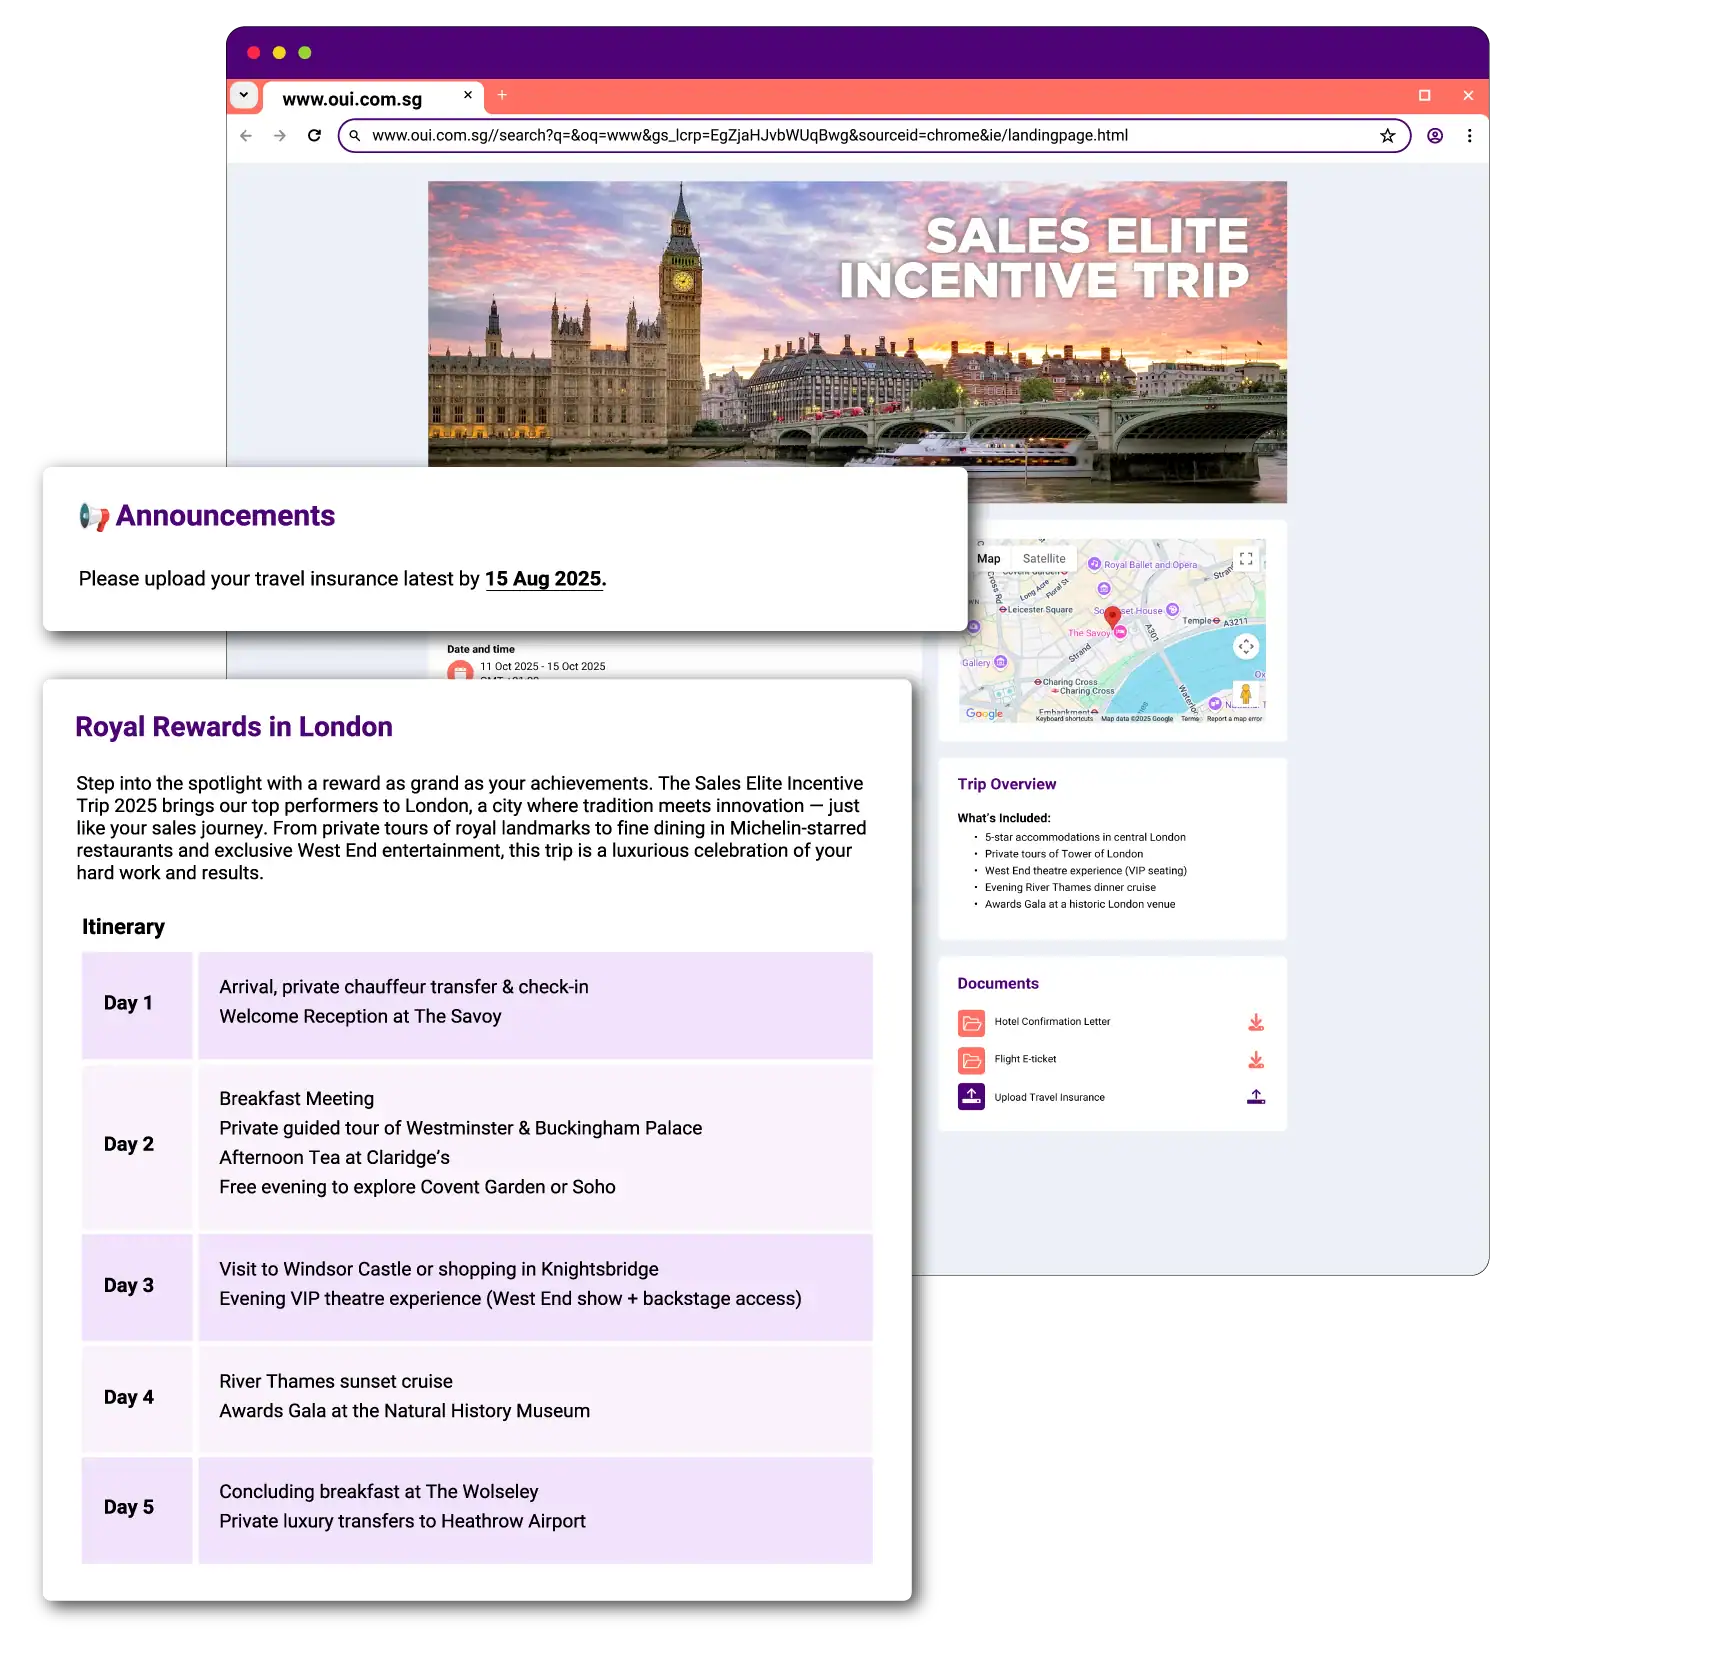Image resolution: width=1731 pixels, height=1657 pixels.
Task: Click the map camera controls button
Action: [x=1246, y=647]
